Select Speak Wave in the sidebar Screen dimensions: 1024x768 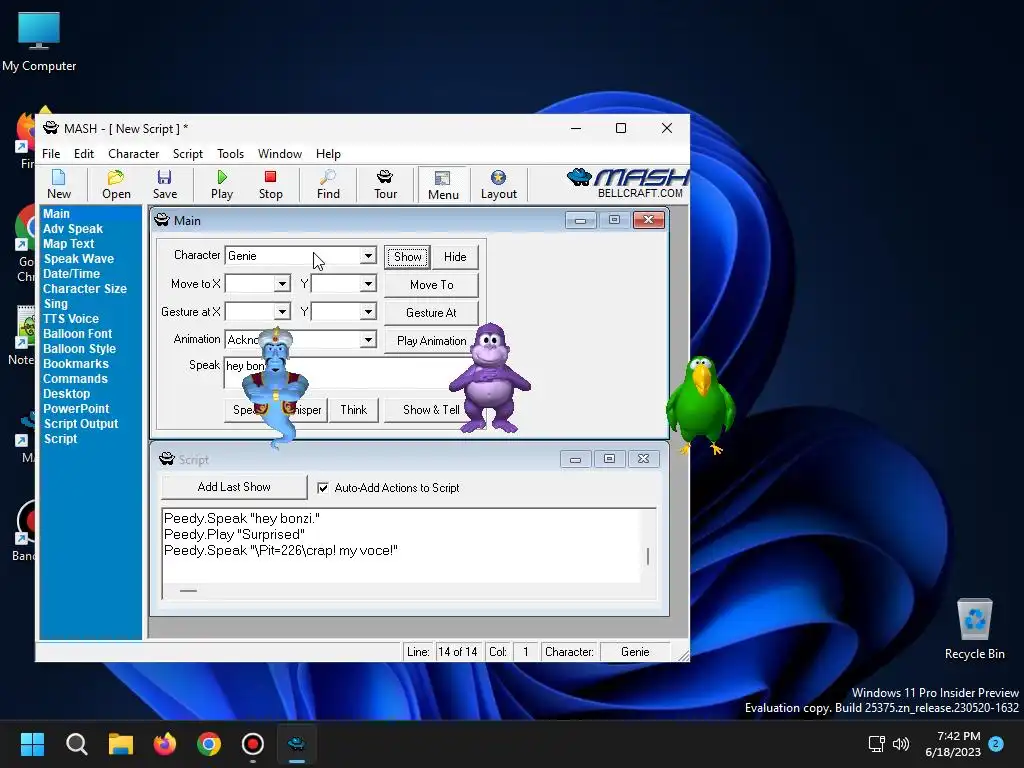[x=78, y=259]
